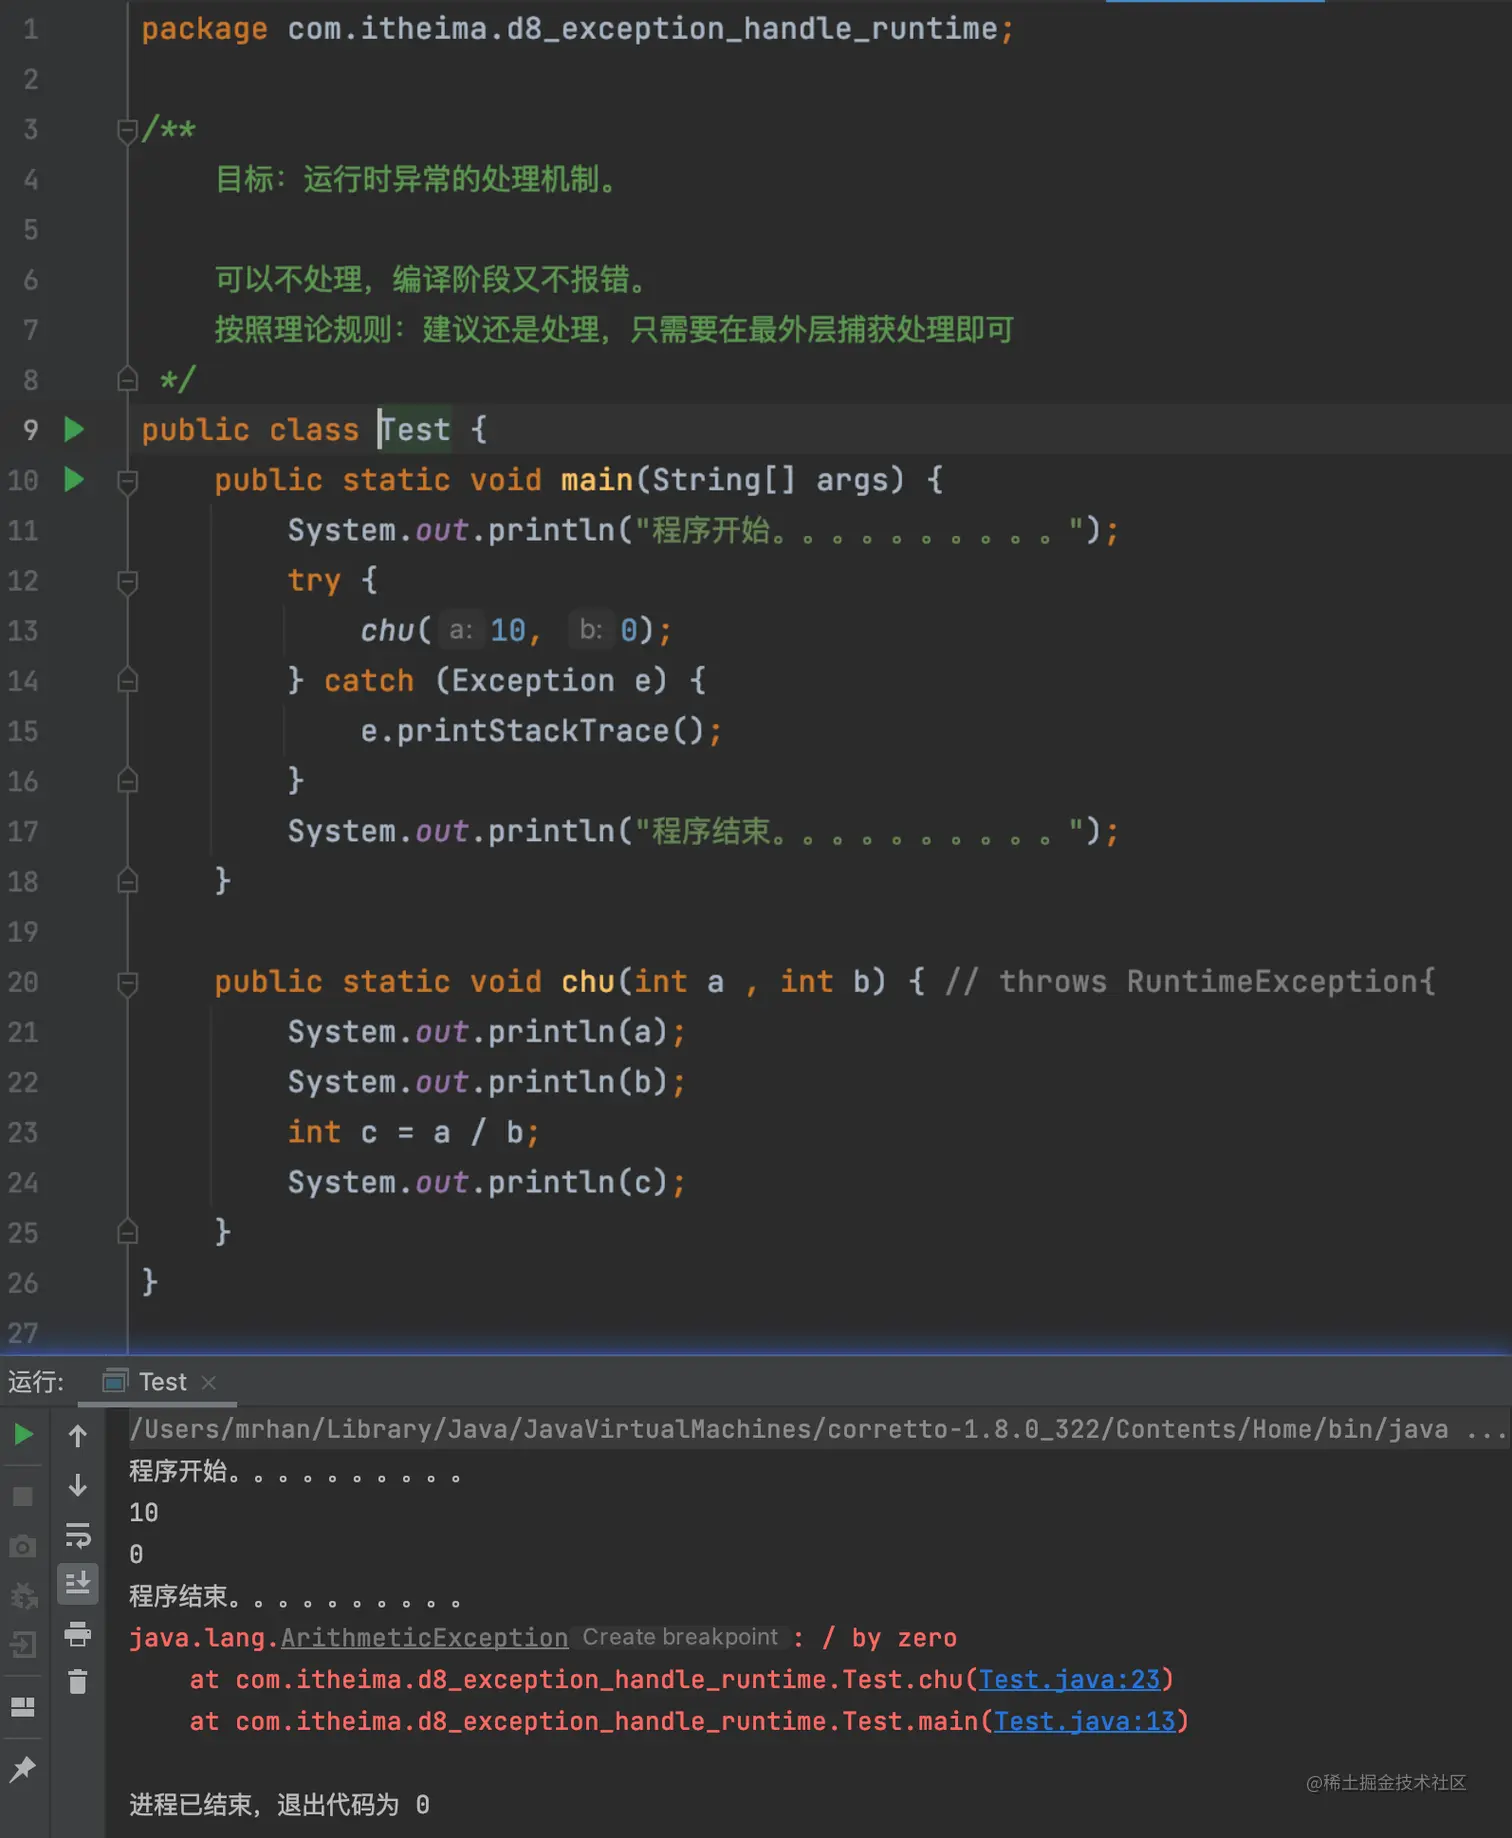Click '// throws RuntimeException{' comment
1512x1838 pixels.
tap(1190, 982)
